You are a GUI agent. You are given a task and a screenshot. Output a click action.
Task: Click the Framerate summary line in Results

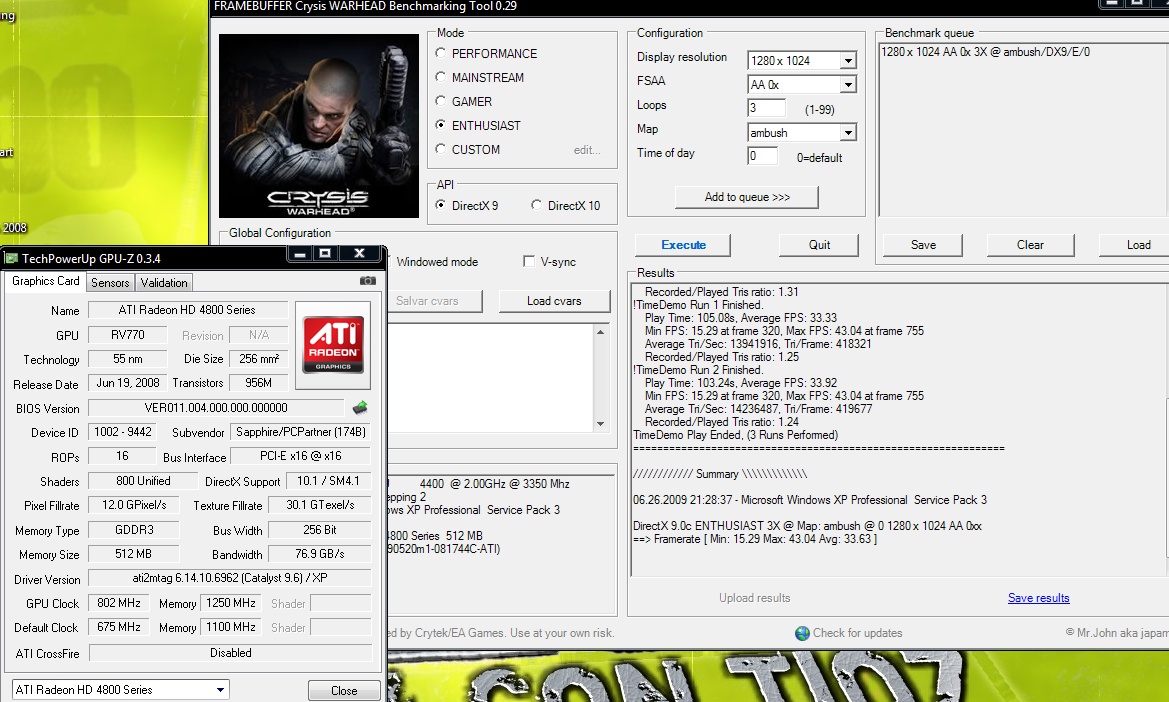pos(754,539)
